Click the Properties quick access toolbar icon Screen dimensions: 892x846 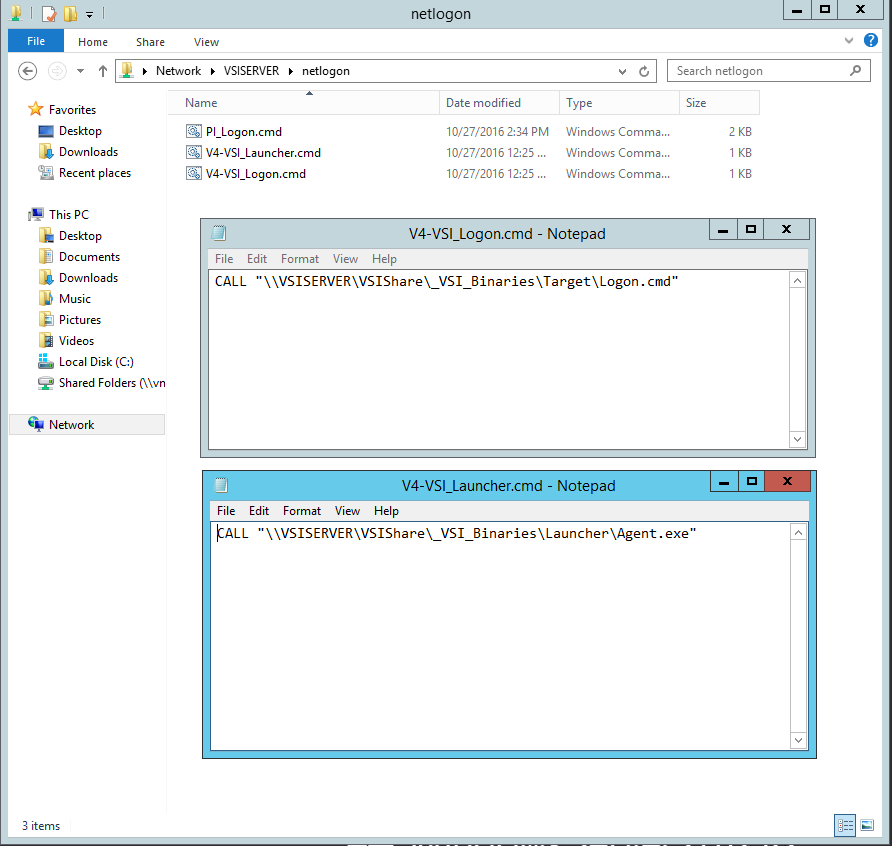pyautogui.click(x=49, y=13)
